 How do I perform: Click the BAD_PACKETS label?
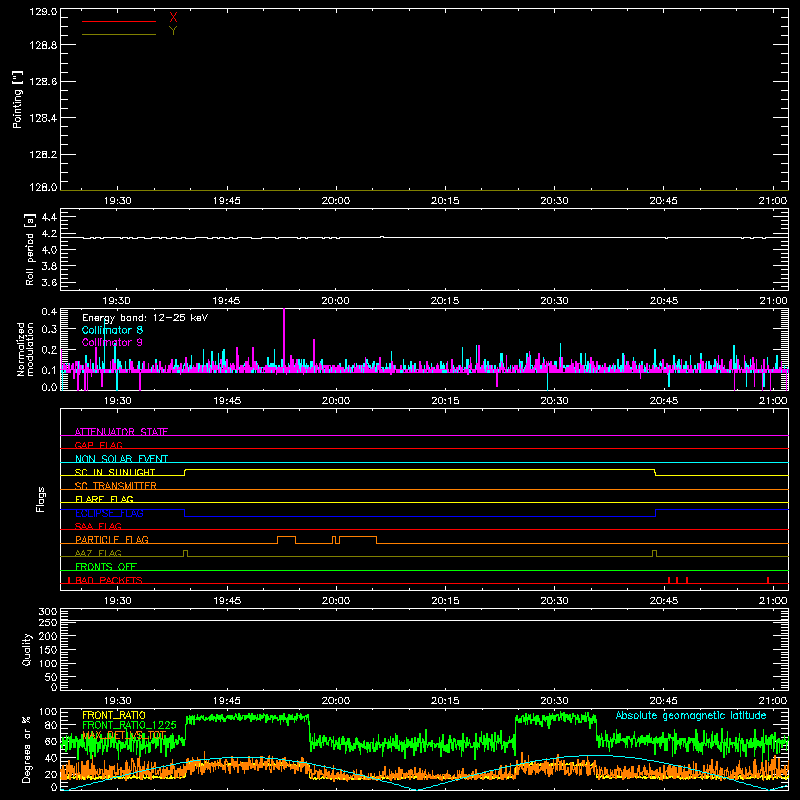109,580
